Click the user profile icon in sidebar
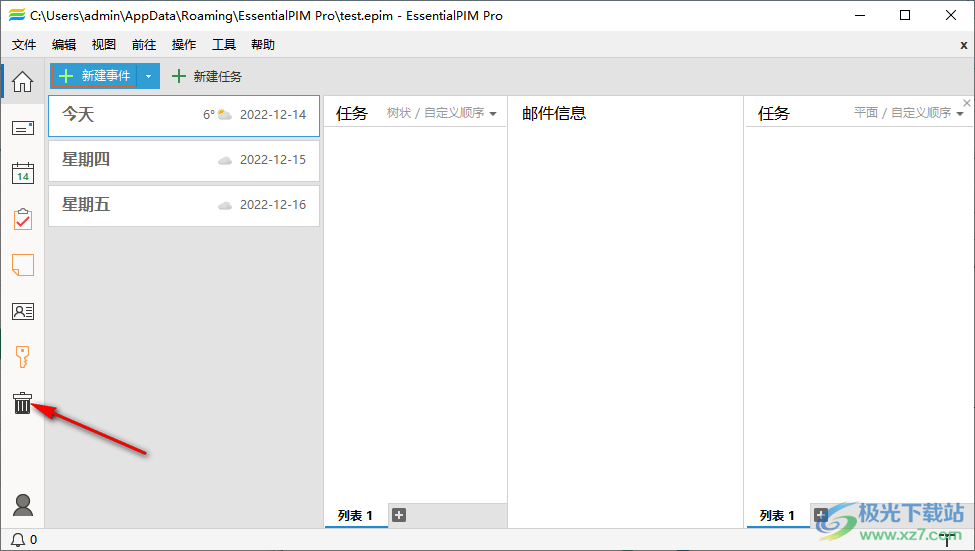The width and height of the screenshot is (975, 551). pos(23,505)
